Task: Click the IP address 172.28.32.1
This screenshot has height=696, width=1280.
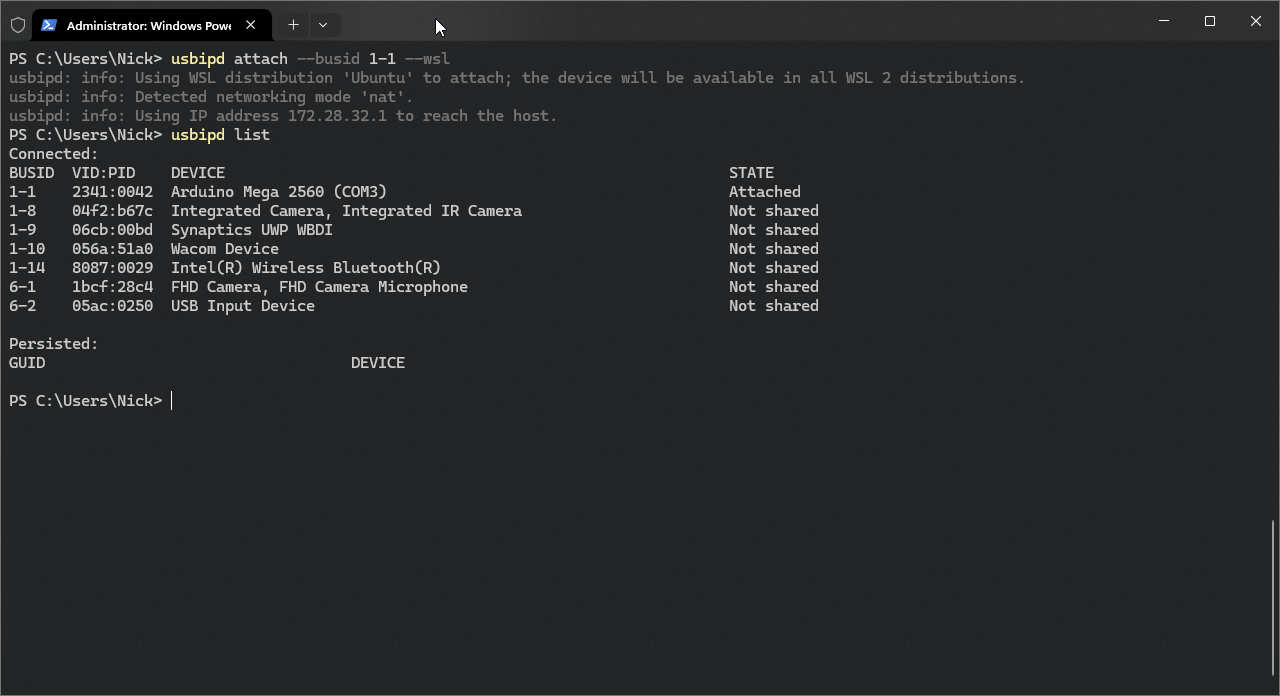Action: click(x=337, y=116)
